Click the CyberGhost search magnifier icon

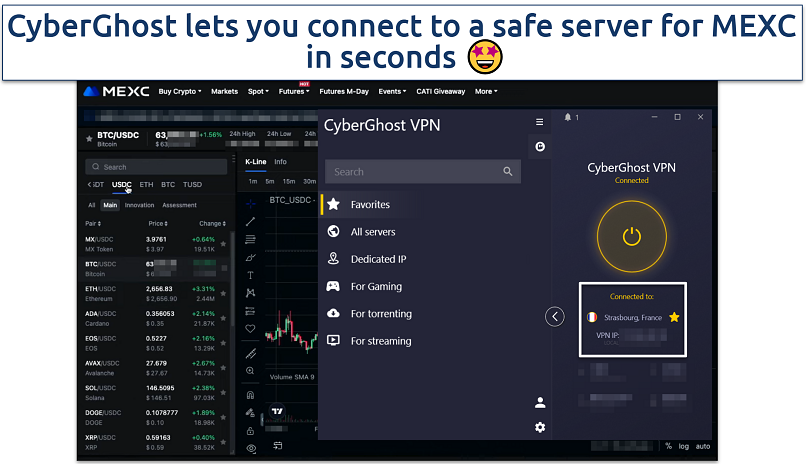[507, 172]
